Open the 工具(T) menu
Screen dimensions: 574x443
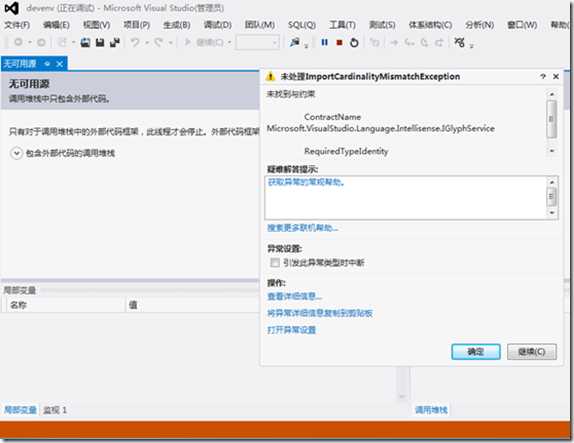point(342,25)
